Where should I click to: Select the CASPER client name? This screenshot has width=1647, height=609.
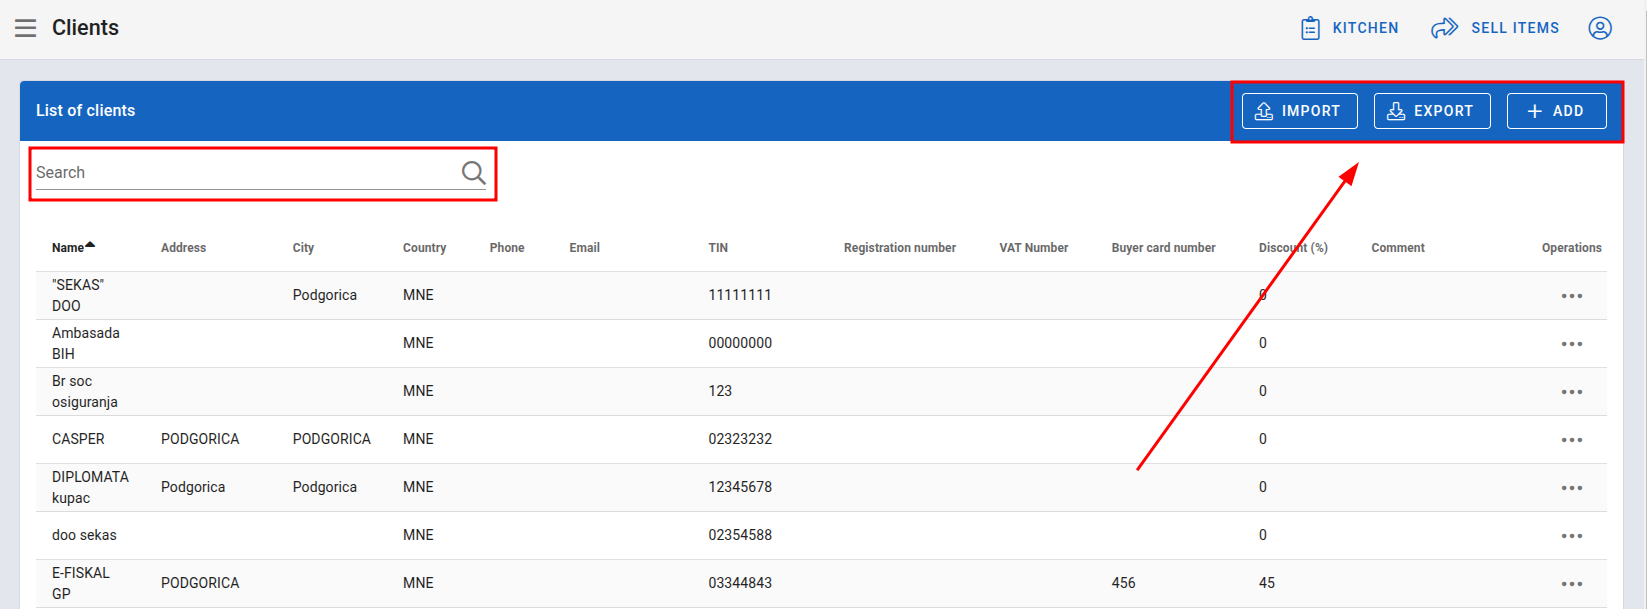(x=78, y=439)
